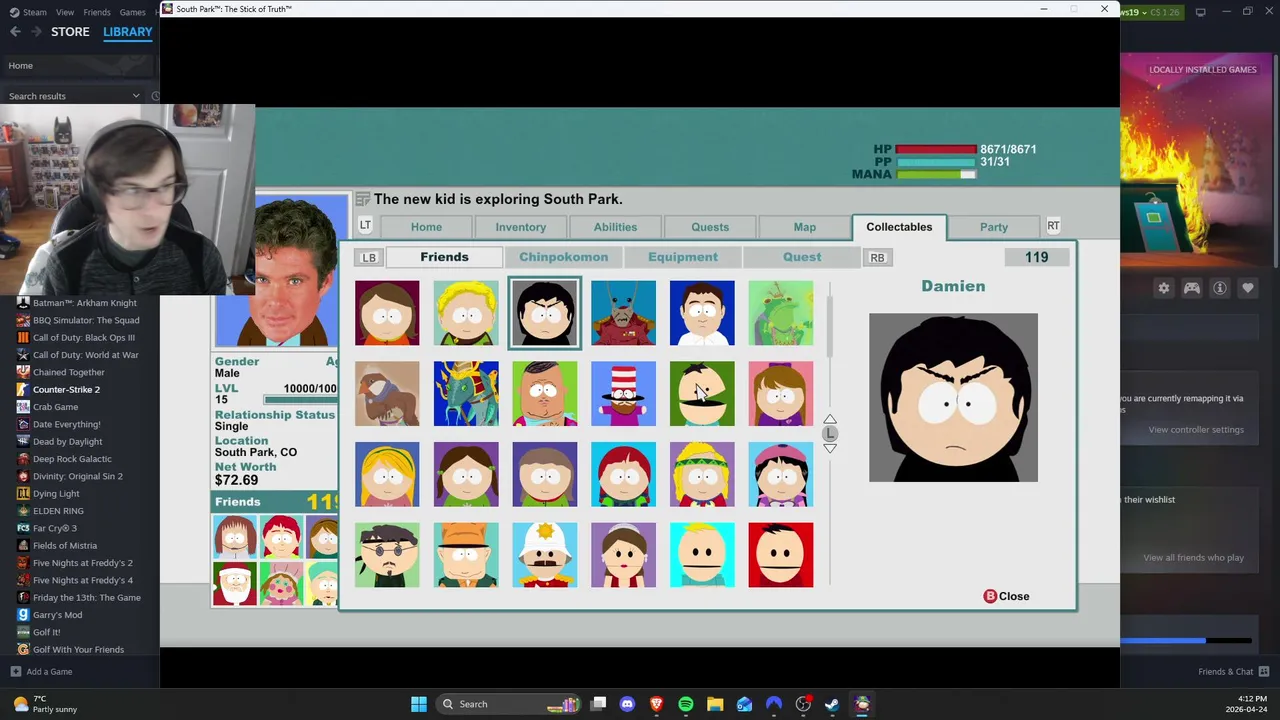Click View controller settings link
Image resolution: width=1280 pixels, height=720 pixels.
coord(1196,430)
